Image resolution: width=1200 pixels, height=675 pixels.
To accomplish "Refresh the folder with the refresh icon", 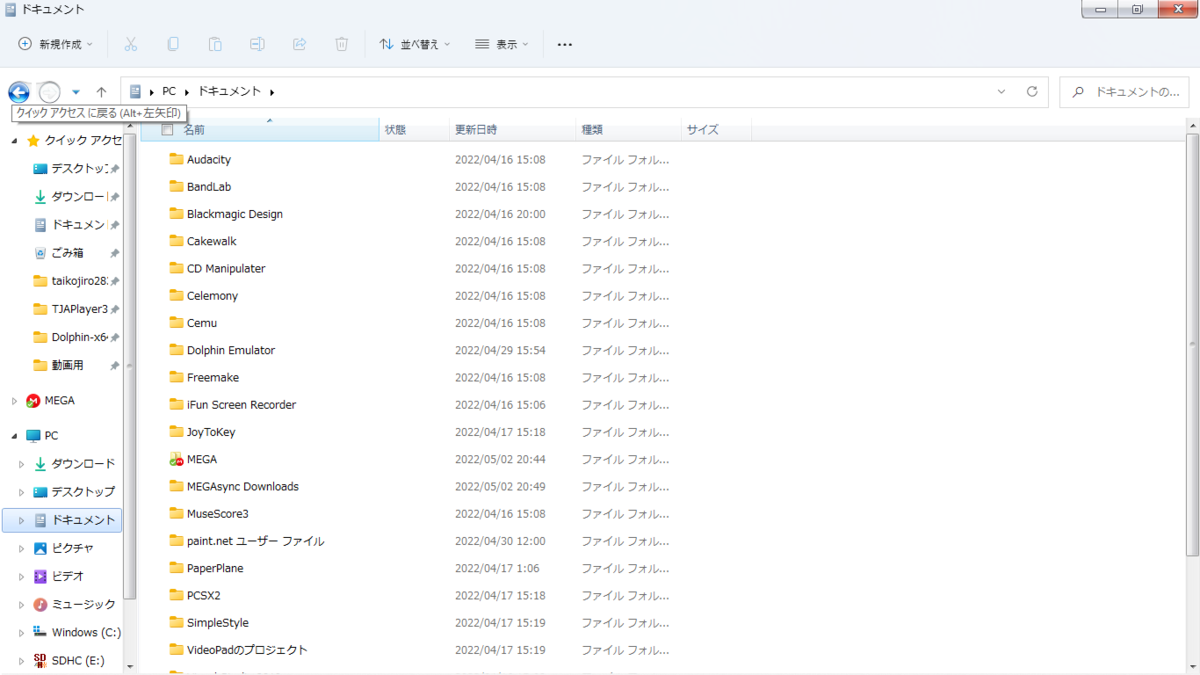I will [1032, 91].
